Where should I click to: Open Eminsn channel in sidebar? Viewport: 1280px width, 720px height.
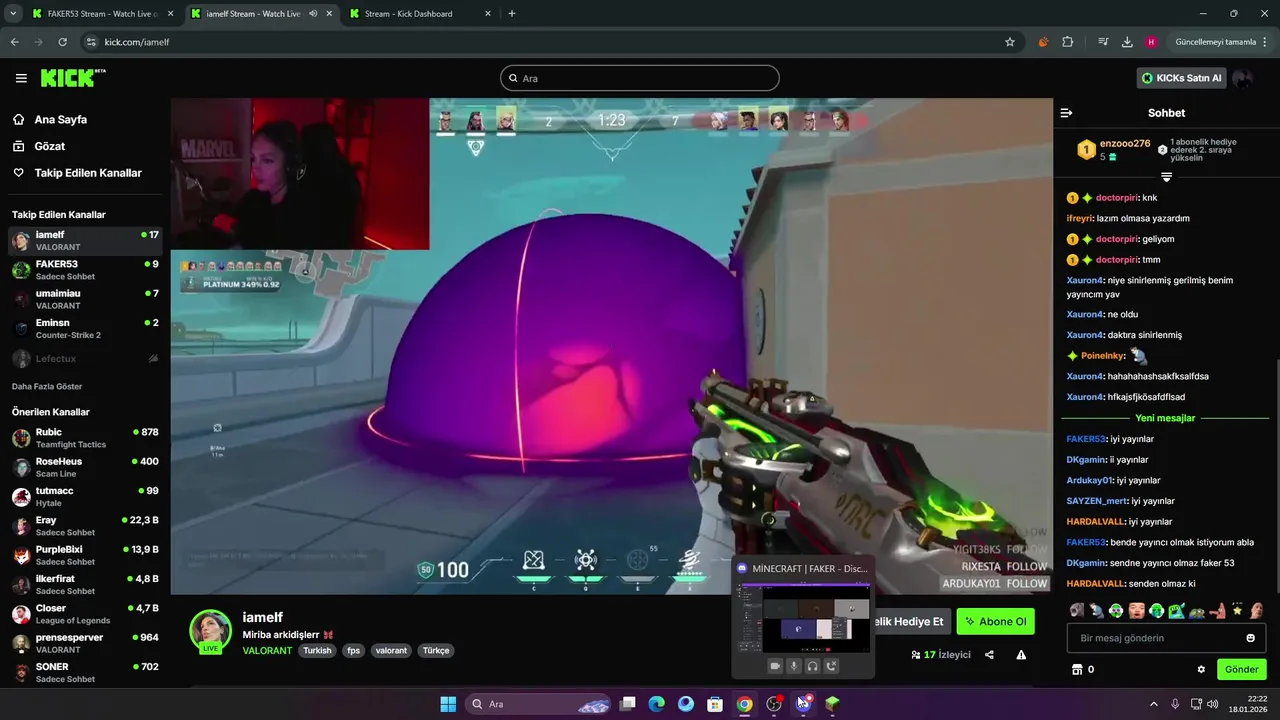coord(85,329)
